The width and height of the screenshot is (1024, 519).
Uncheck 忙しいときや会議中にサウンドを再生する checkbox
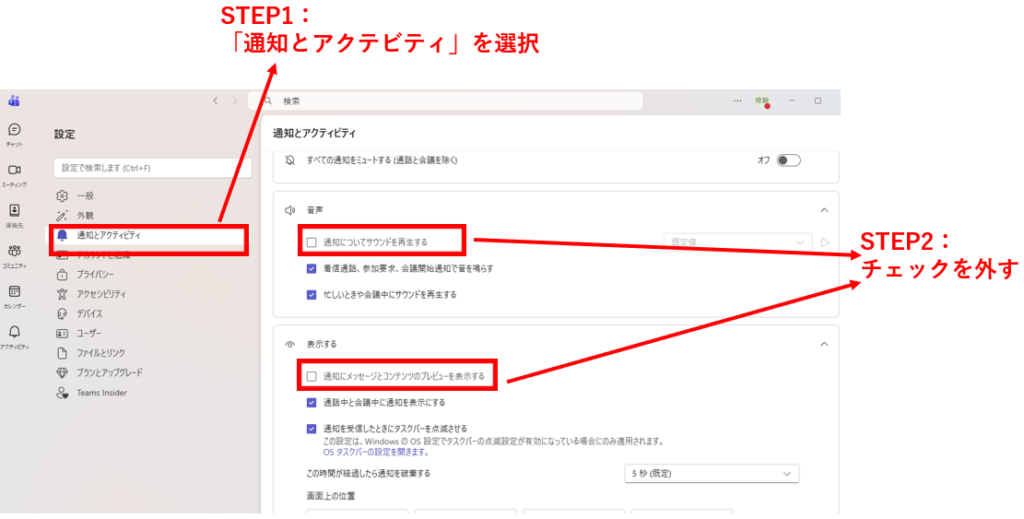[x=312, y=295]
